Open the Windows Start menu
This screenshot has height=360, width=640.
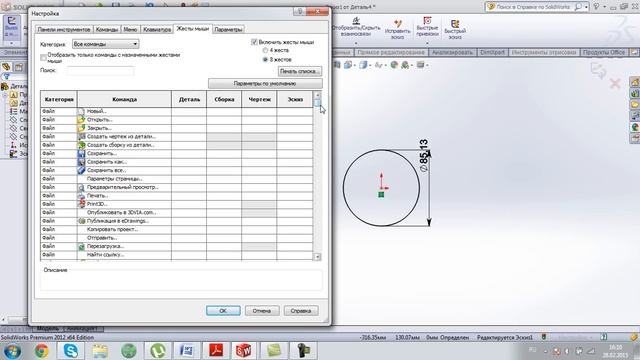coord(11,350)
